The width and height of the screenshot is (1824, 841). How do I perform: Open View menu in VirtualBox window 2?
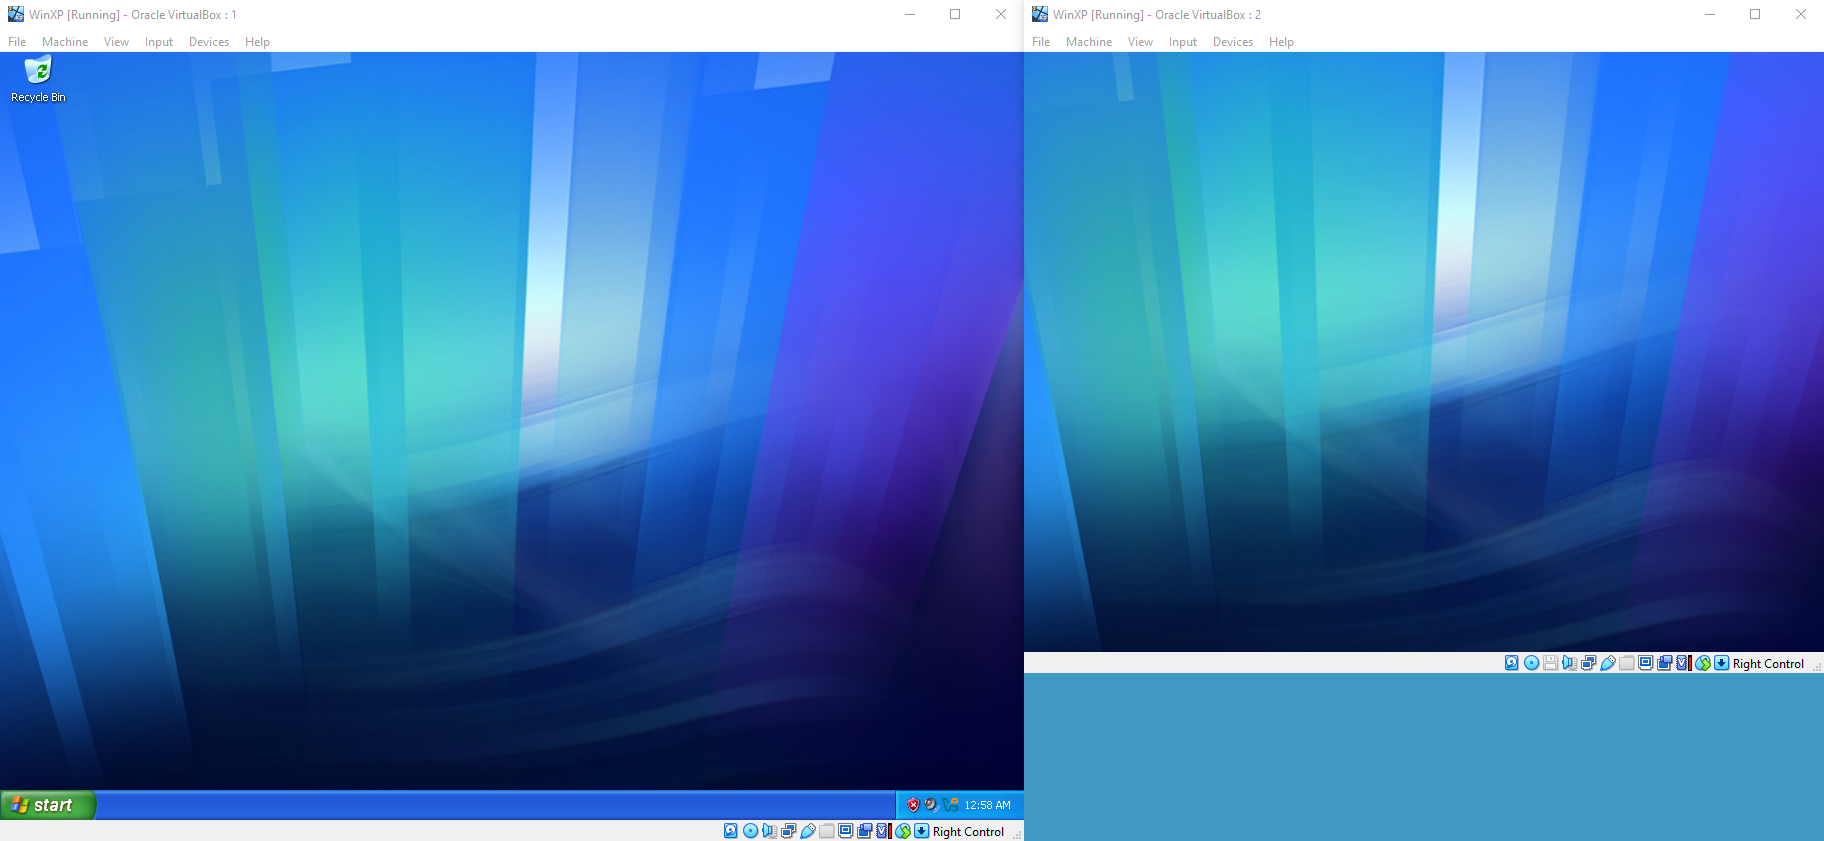pos(1140,42)
